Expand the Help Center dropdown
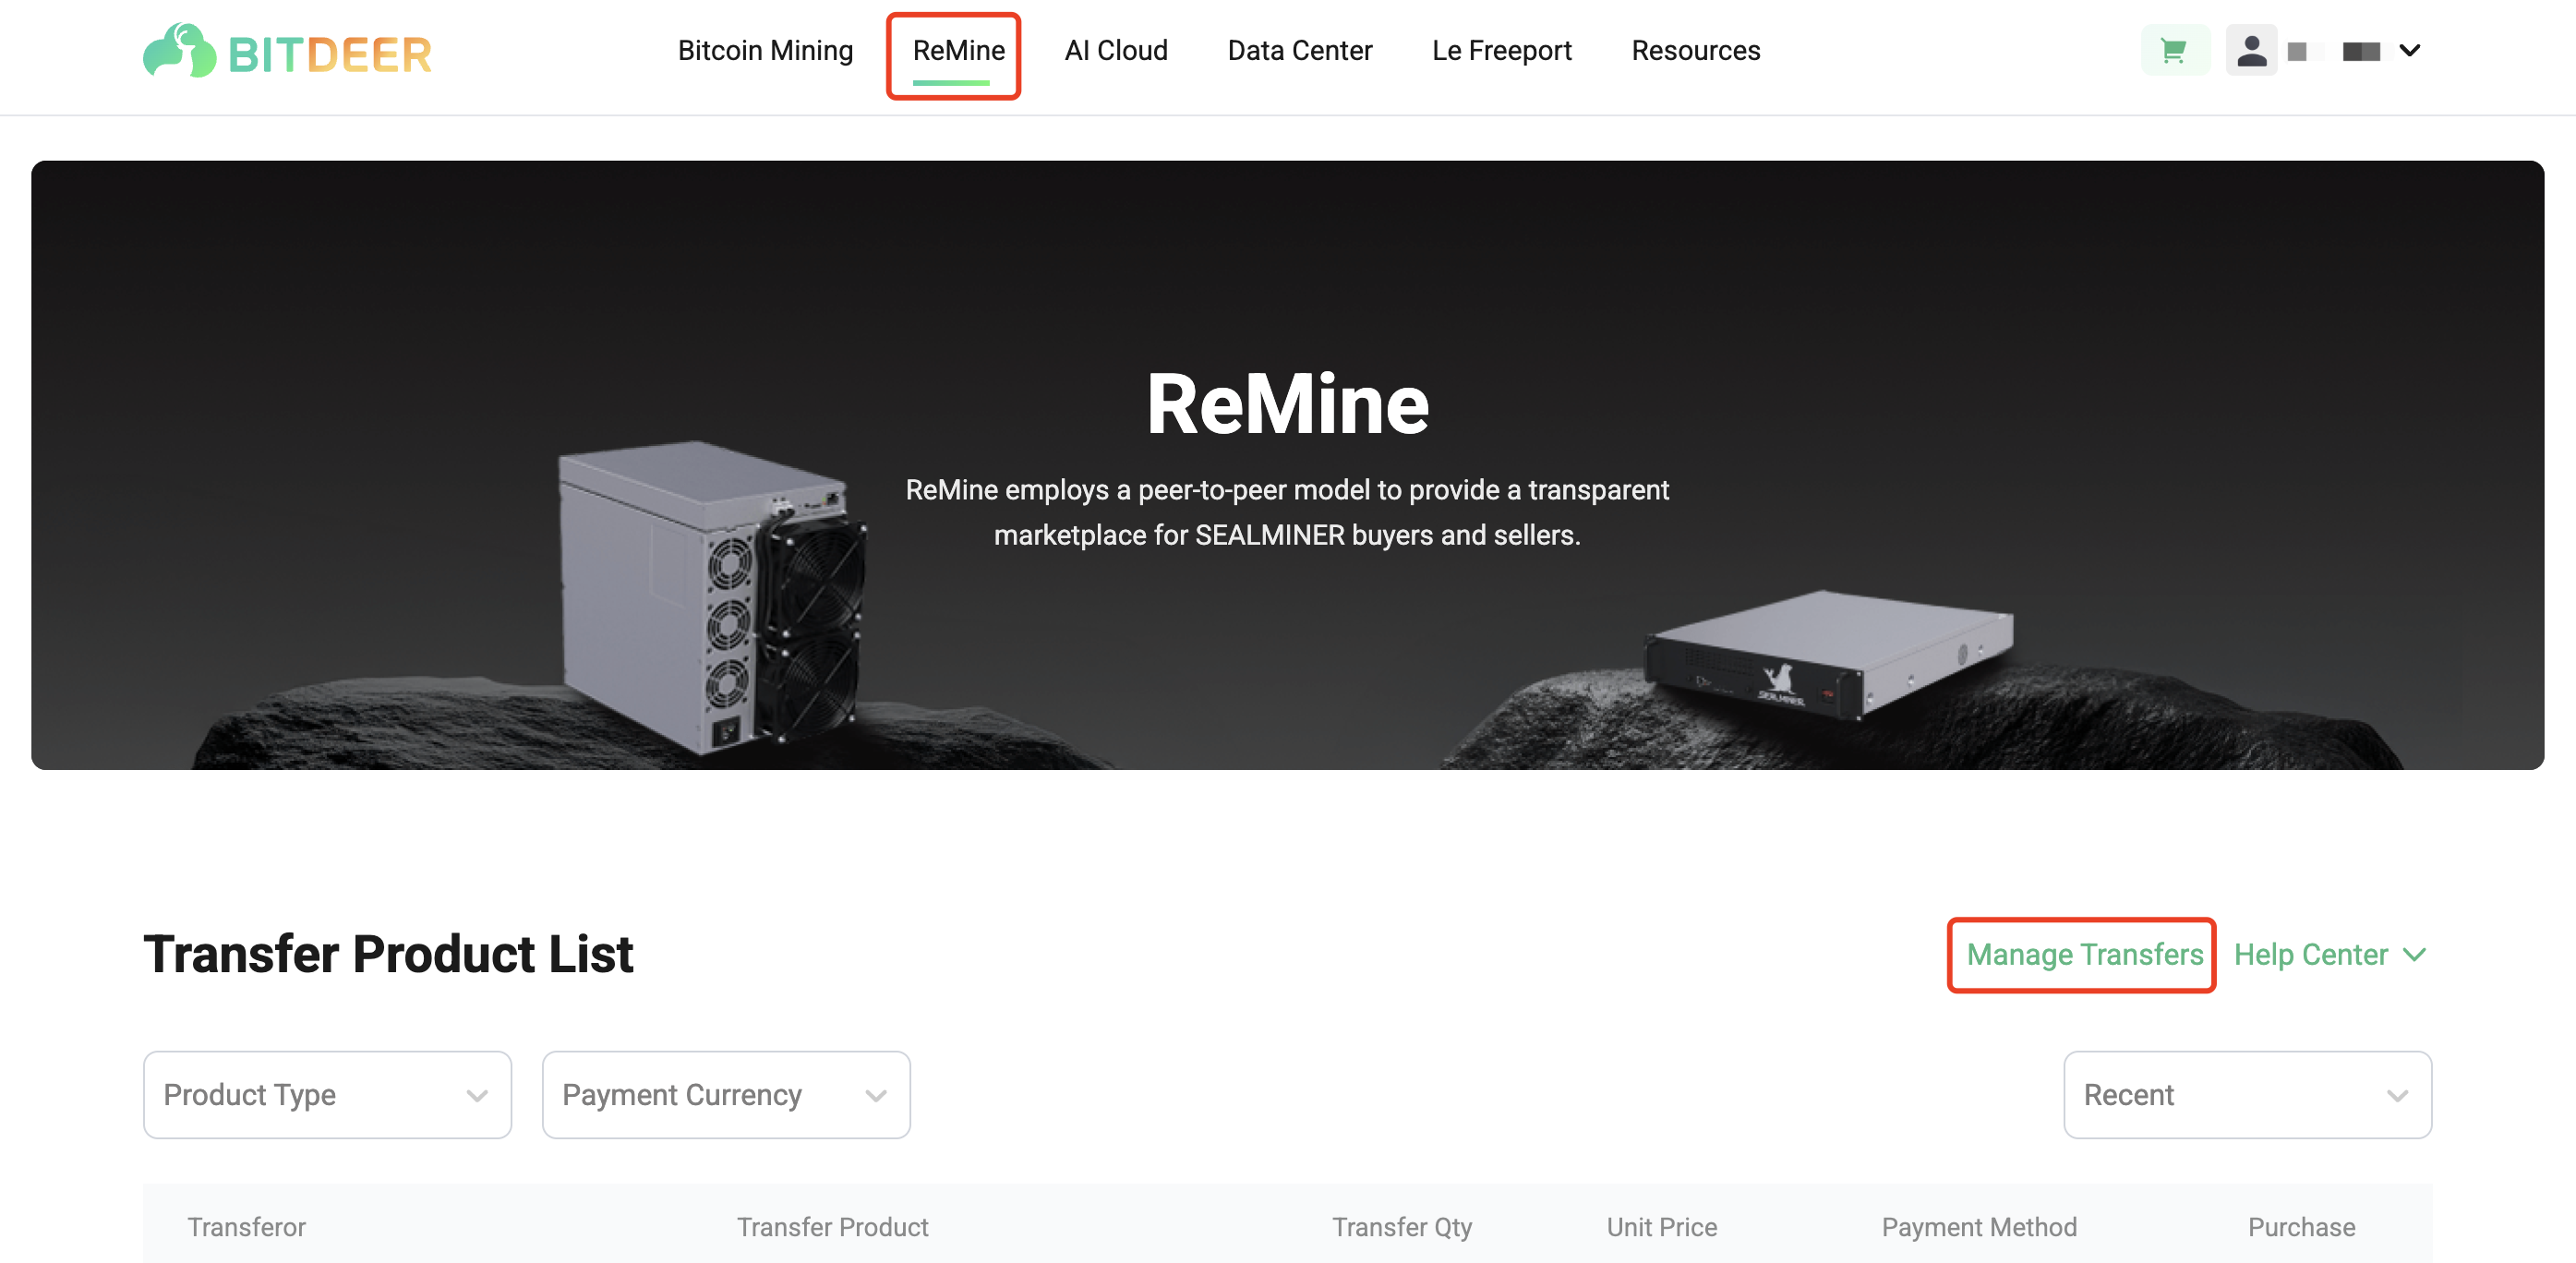The image size is (2576, 1263). click(2330, 954)
